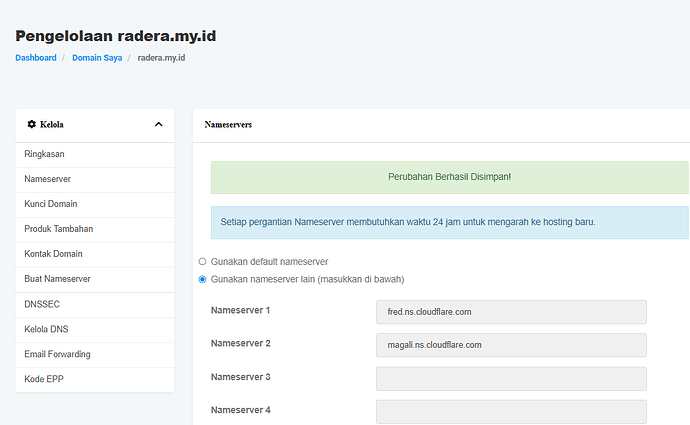690x425 pixels.
Task: Select Gunakan nameserver lain radio
Action: coord(202,279)
